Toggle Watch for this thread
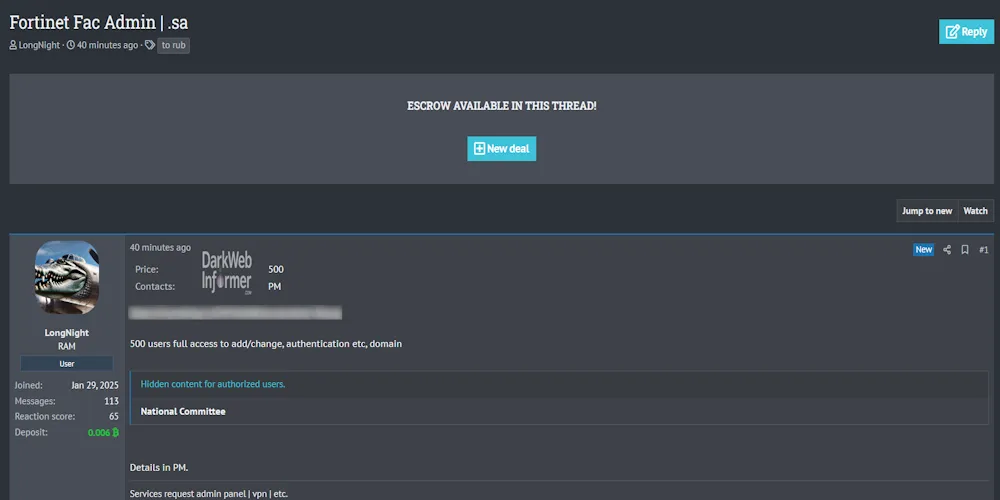The image size is (1000, 500). [975, 211]
